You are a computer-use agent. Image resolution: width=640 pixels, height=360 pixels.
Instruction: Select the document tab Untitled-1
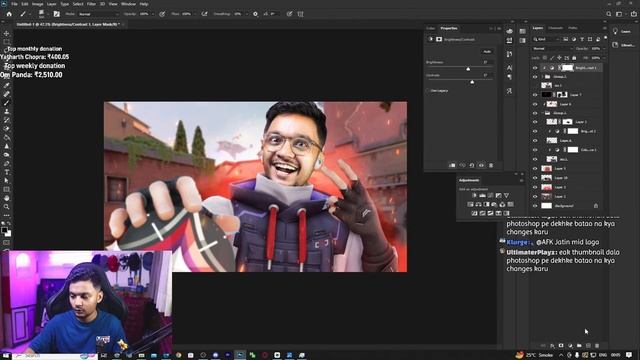coord(67,24)
